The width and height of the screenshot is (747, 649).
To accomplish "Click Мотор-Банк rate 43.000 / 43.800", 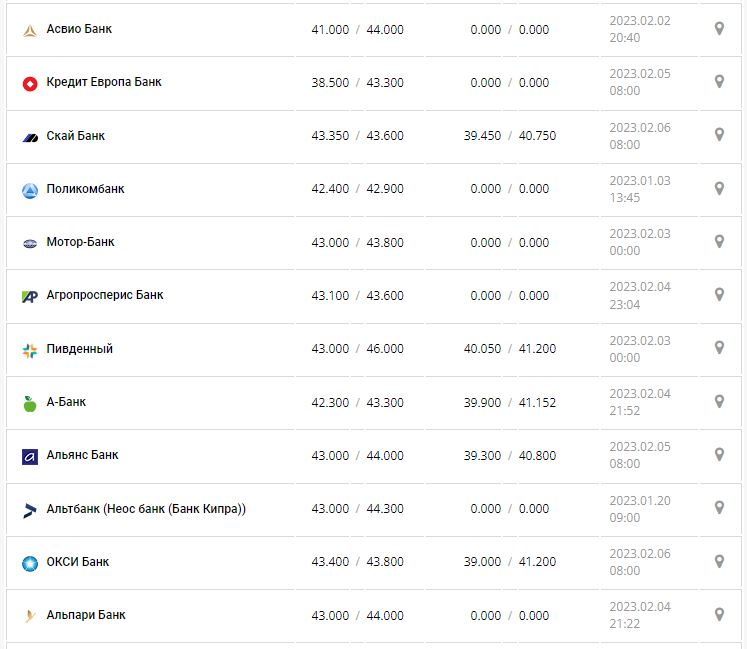I will click(357, 242).
